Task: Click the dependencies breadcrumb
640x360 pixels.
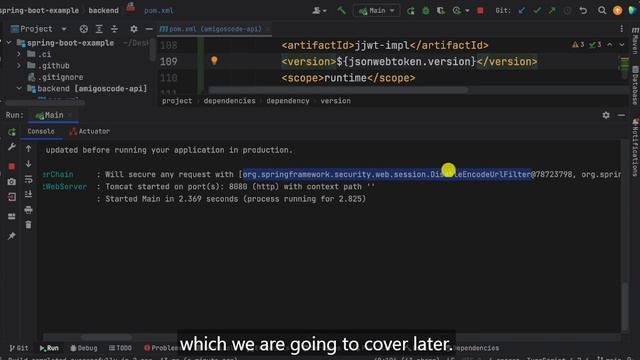Action: tap(229, 101)
